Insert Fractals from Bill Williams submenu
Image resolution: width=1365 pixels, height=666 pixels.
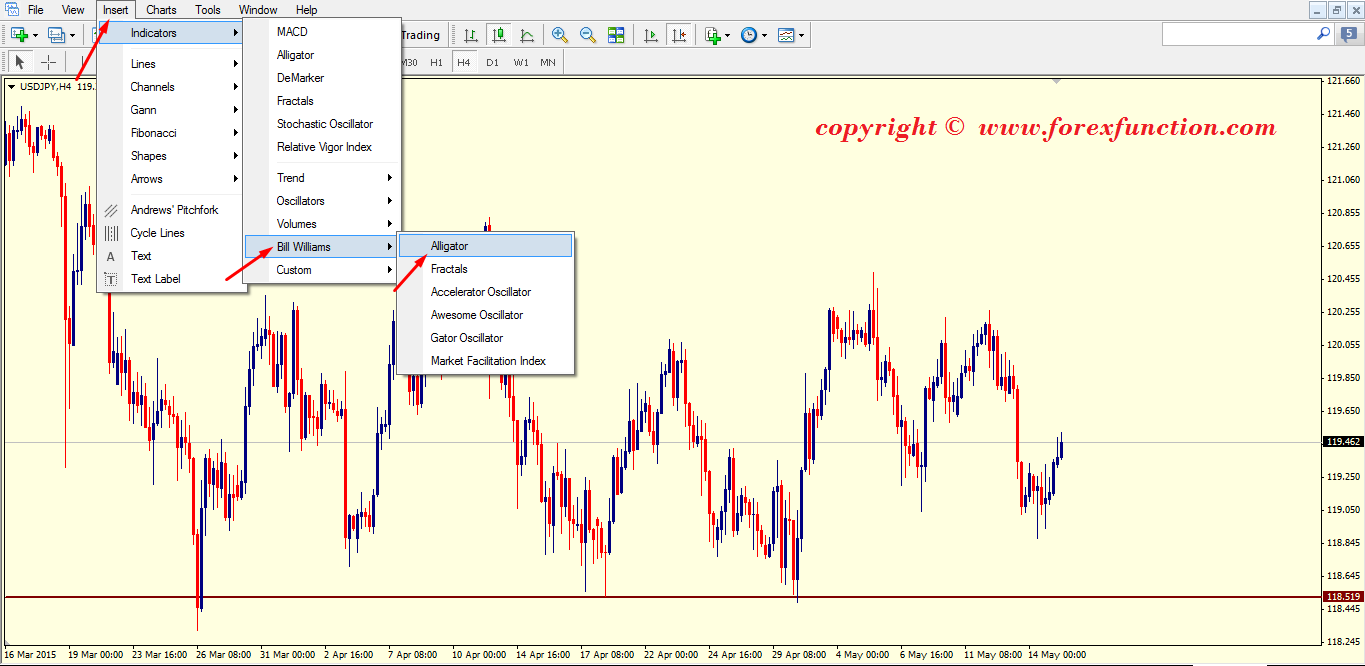pos(486,269)
